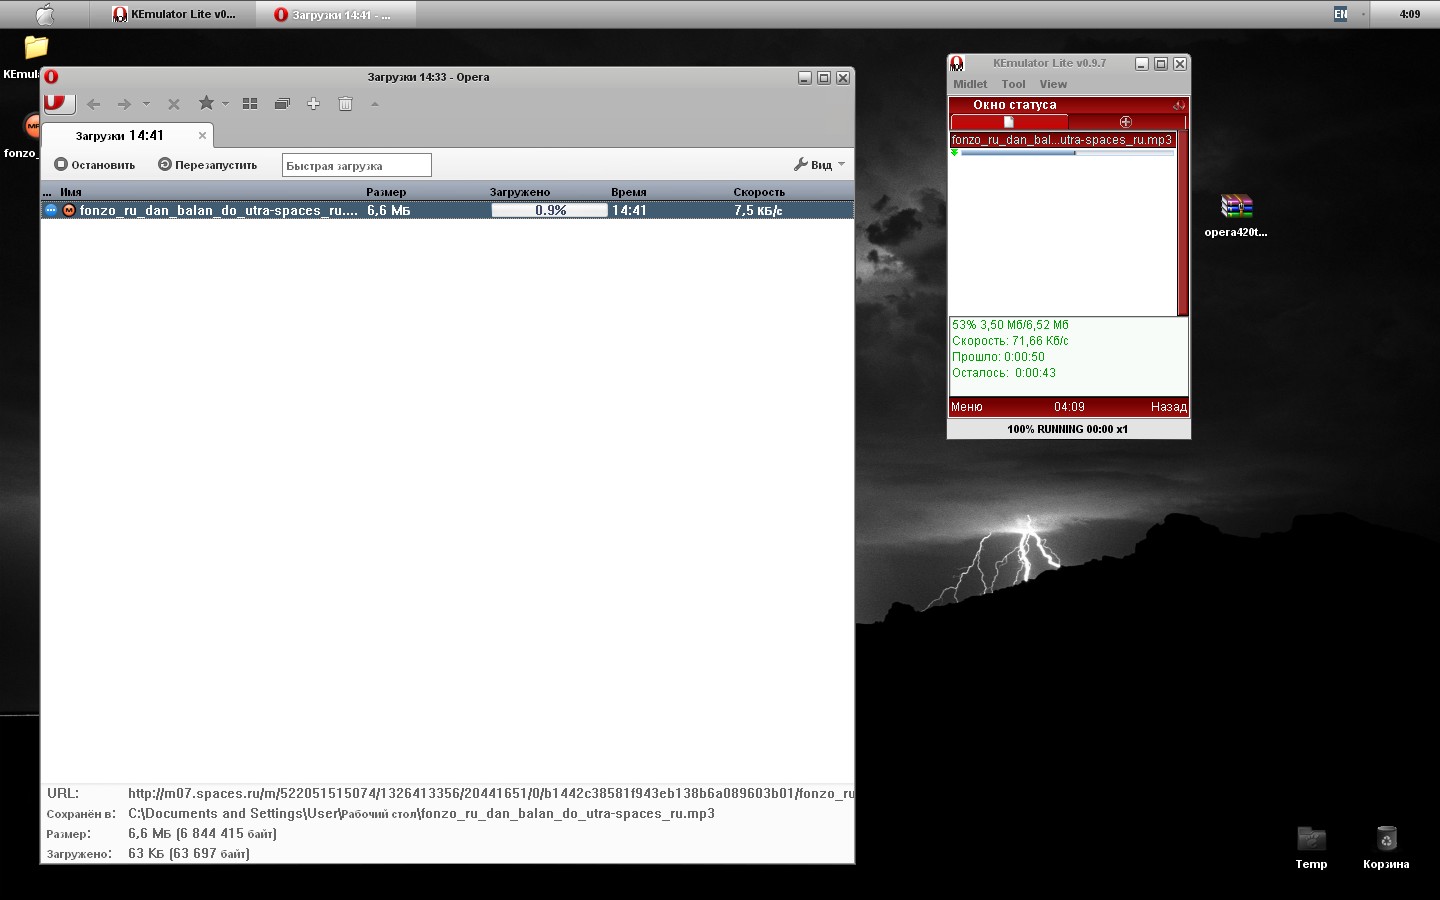Open the "Вид" view dropdown
The width and height of the screenshot is (1440, 900).
(820, 165)
